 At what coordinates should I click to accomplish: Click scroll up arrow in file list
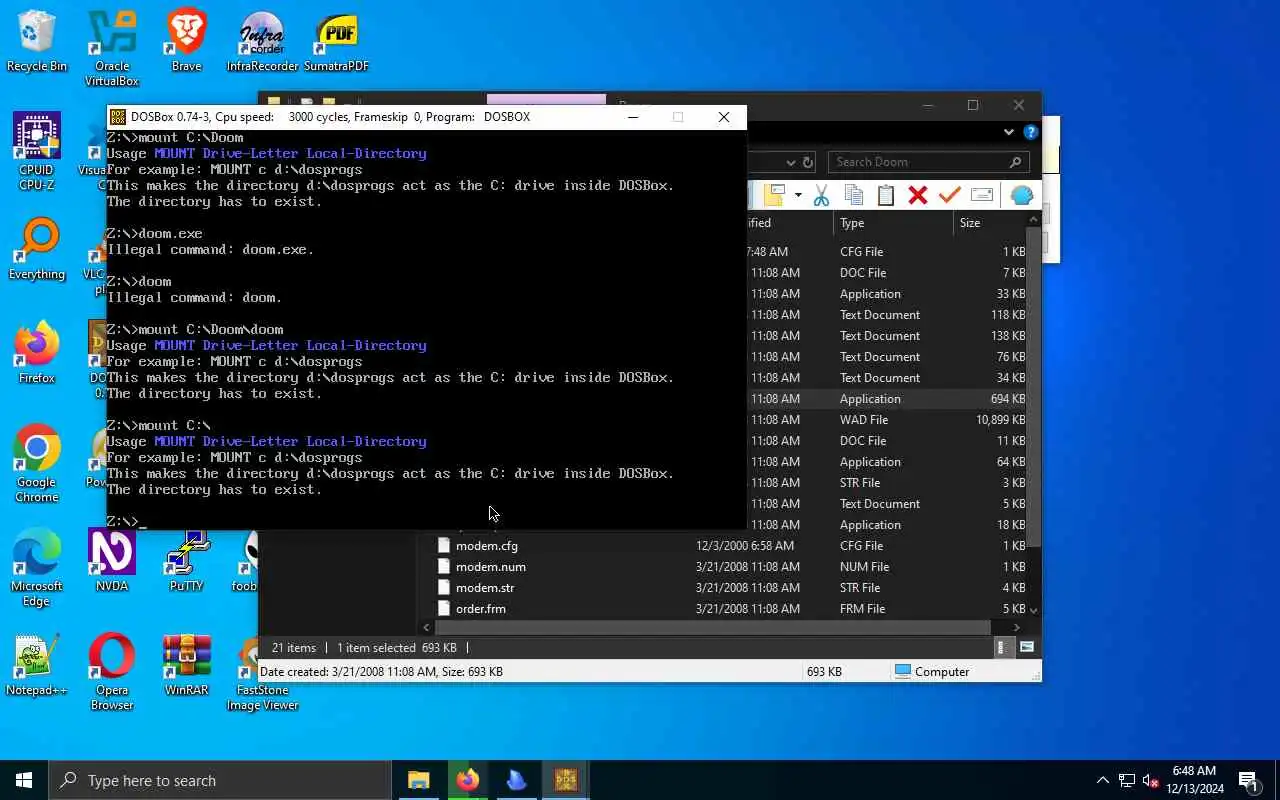[1034, 219]
